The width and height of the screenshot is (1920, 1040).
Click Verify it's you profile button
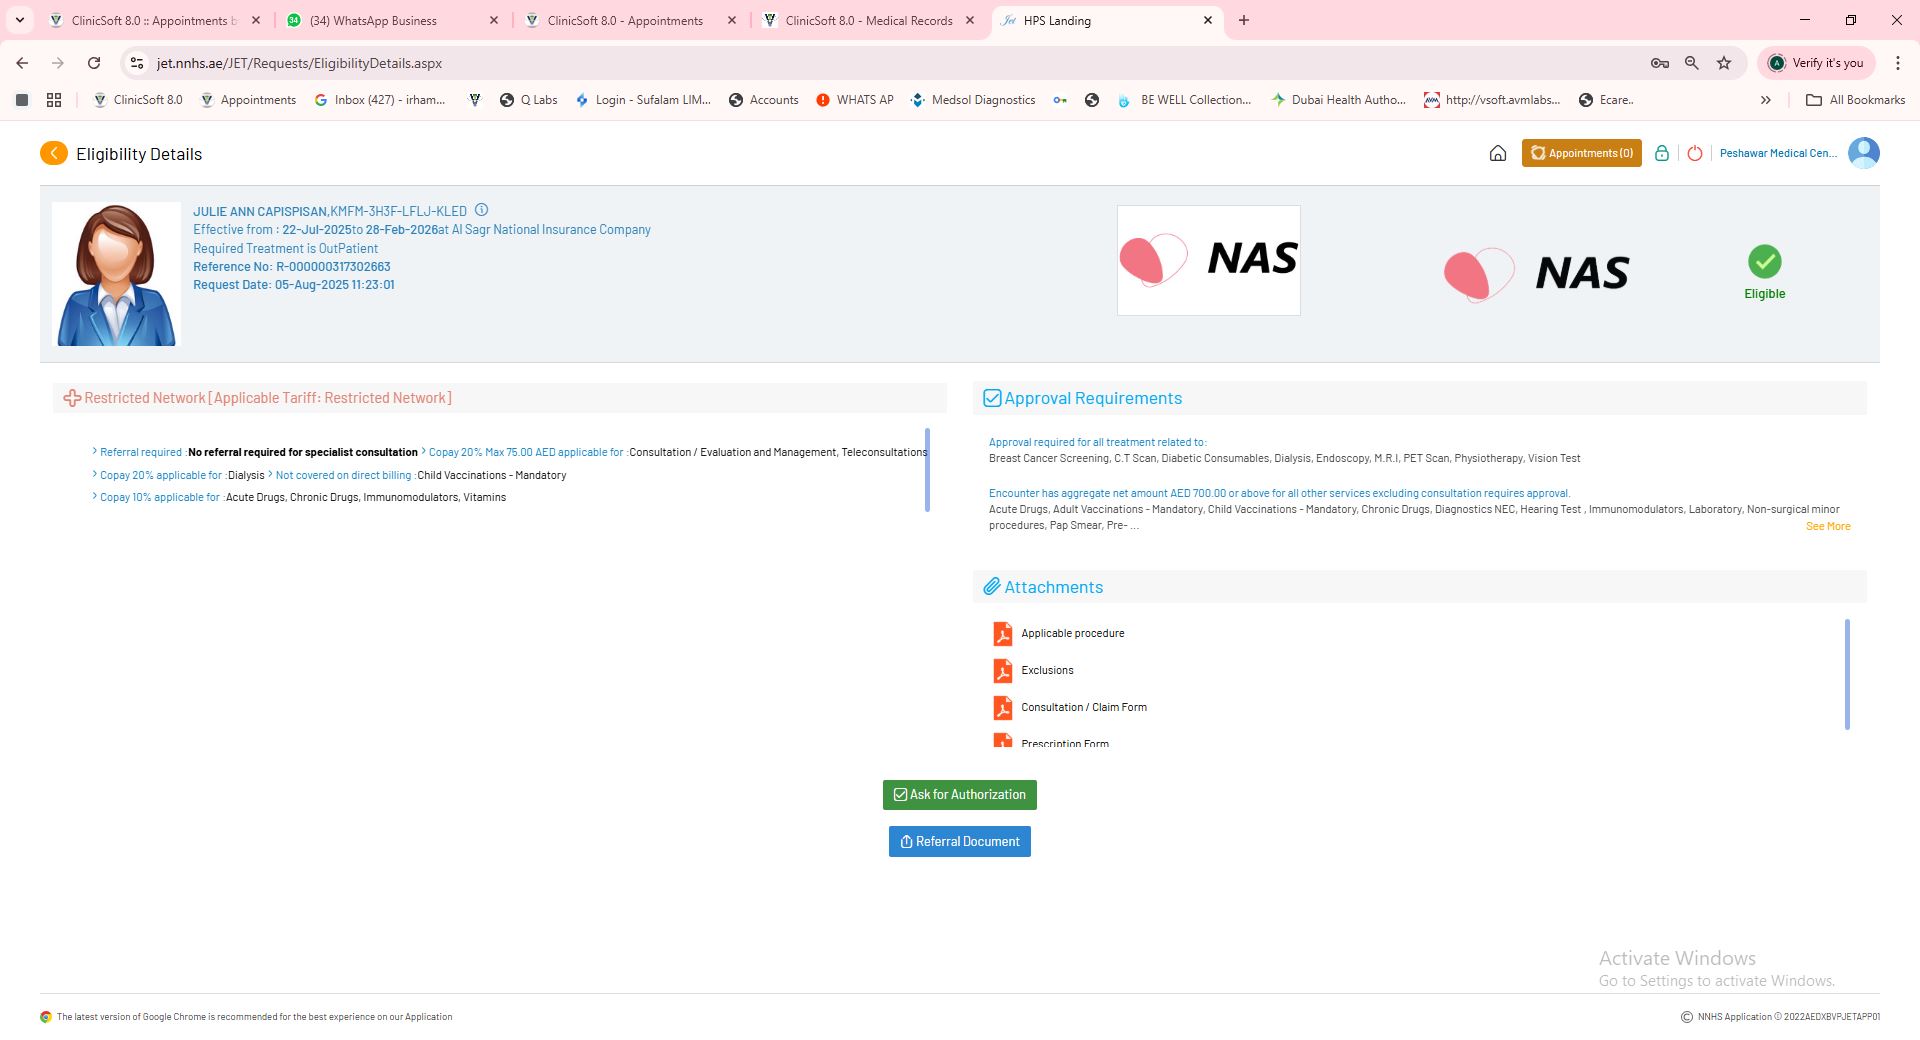(x=1817, y=63)
